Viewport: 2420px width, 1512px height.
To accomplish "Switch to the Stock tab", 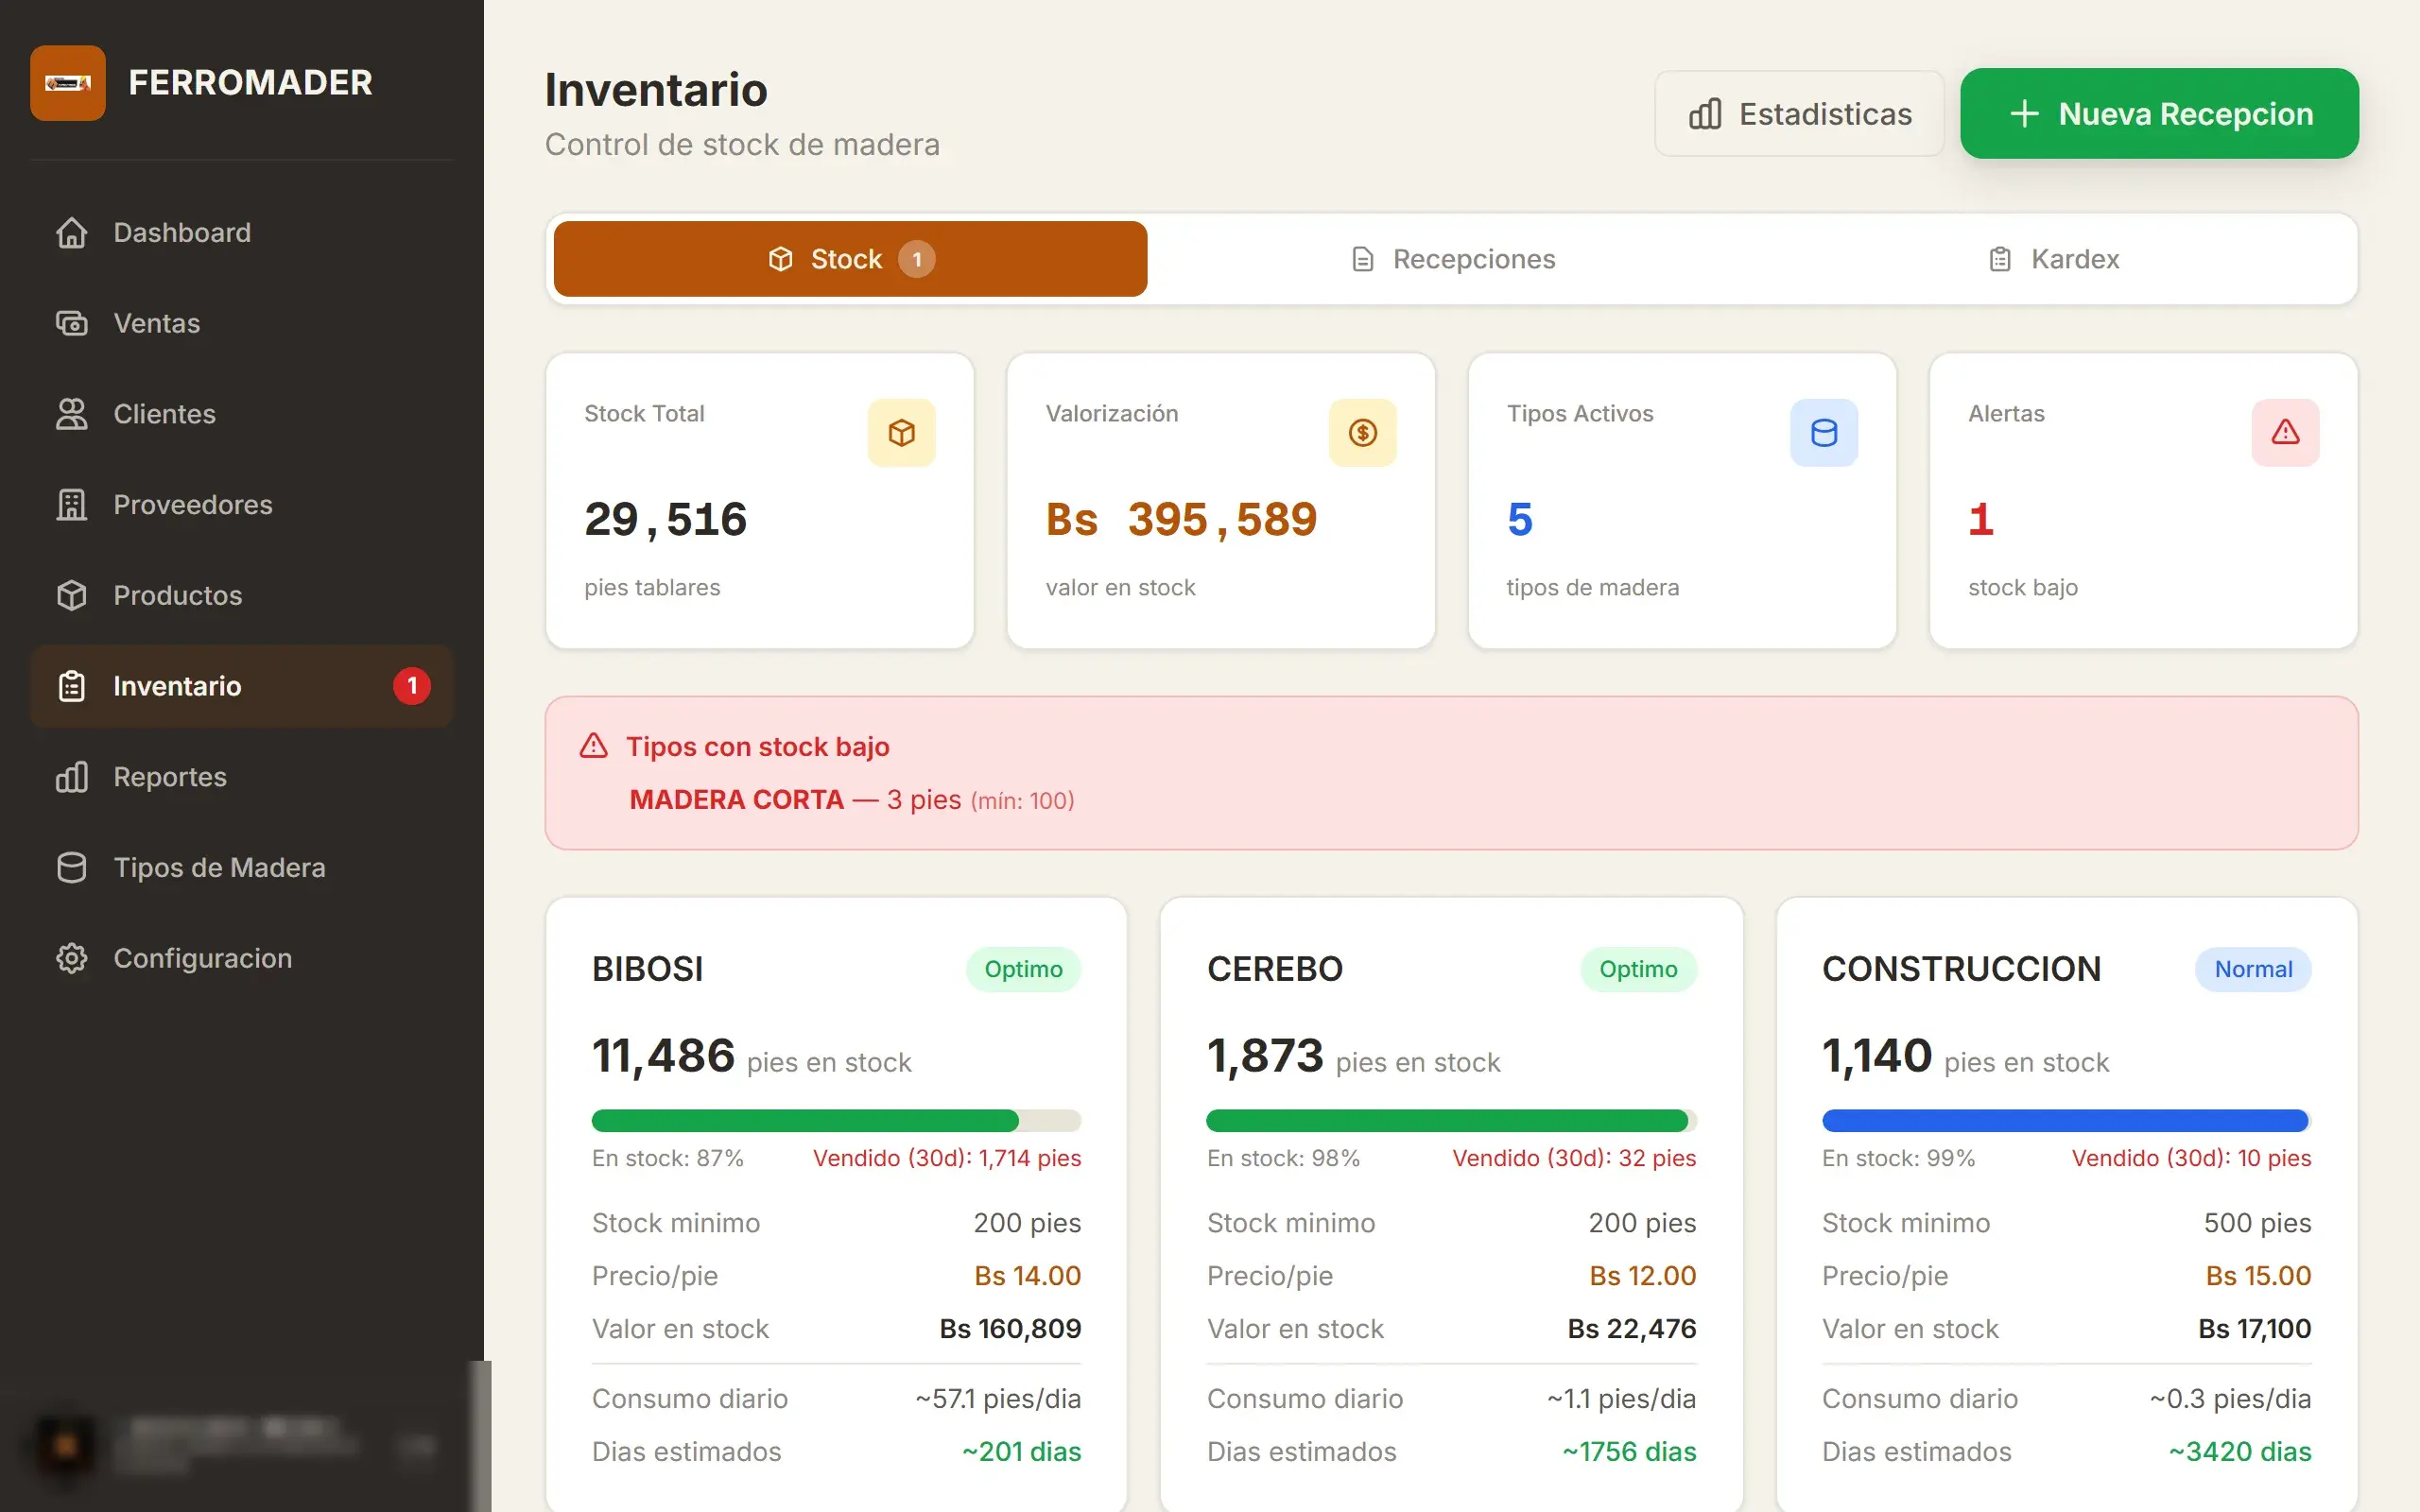I will (850, 259).
